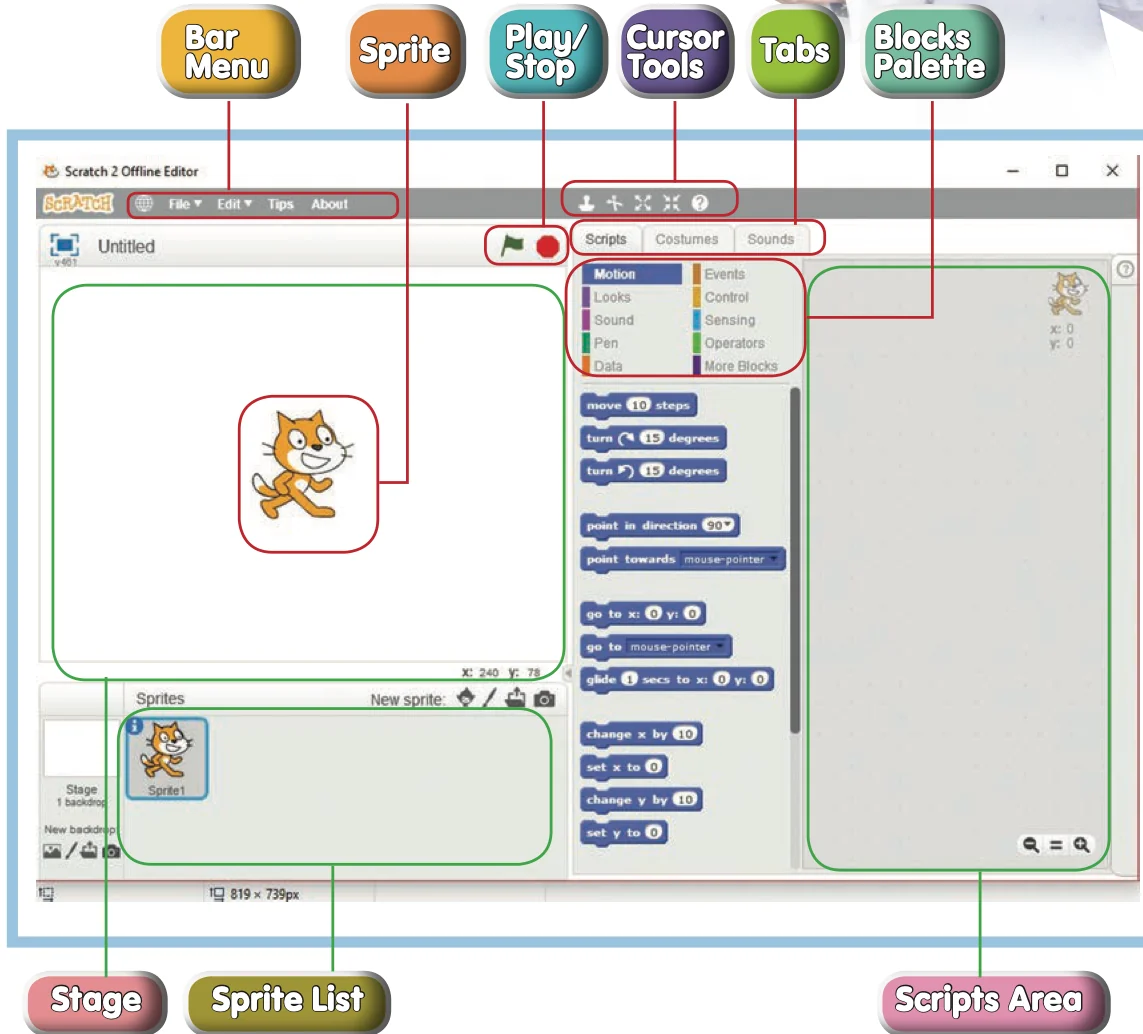Switch to the Costumes tab
Viewport: 1143px width, 1034px height.
click(x=687, y=239)
